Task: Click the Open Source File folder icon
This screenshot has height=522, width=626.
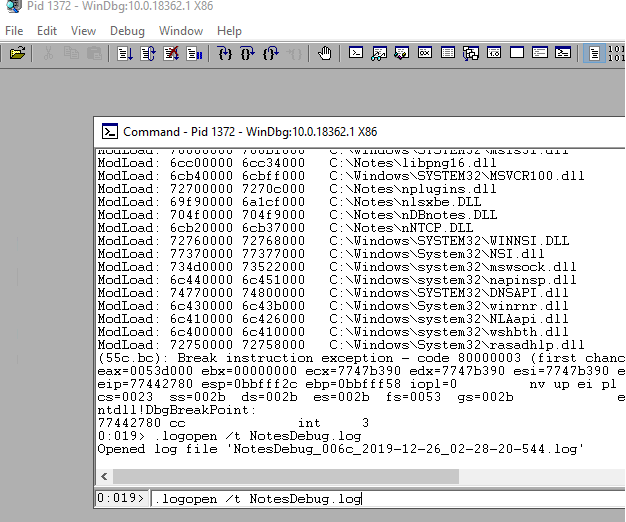Action: [17, 53]
